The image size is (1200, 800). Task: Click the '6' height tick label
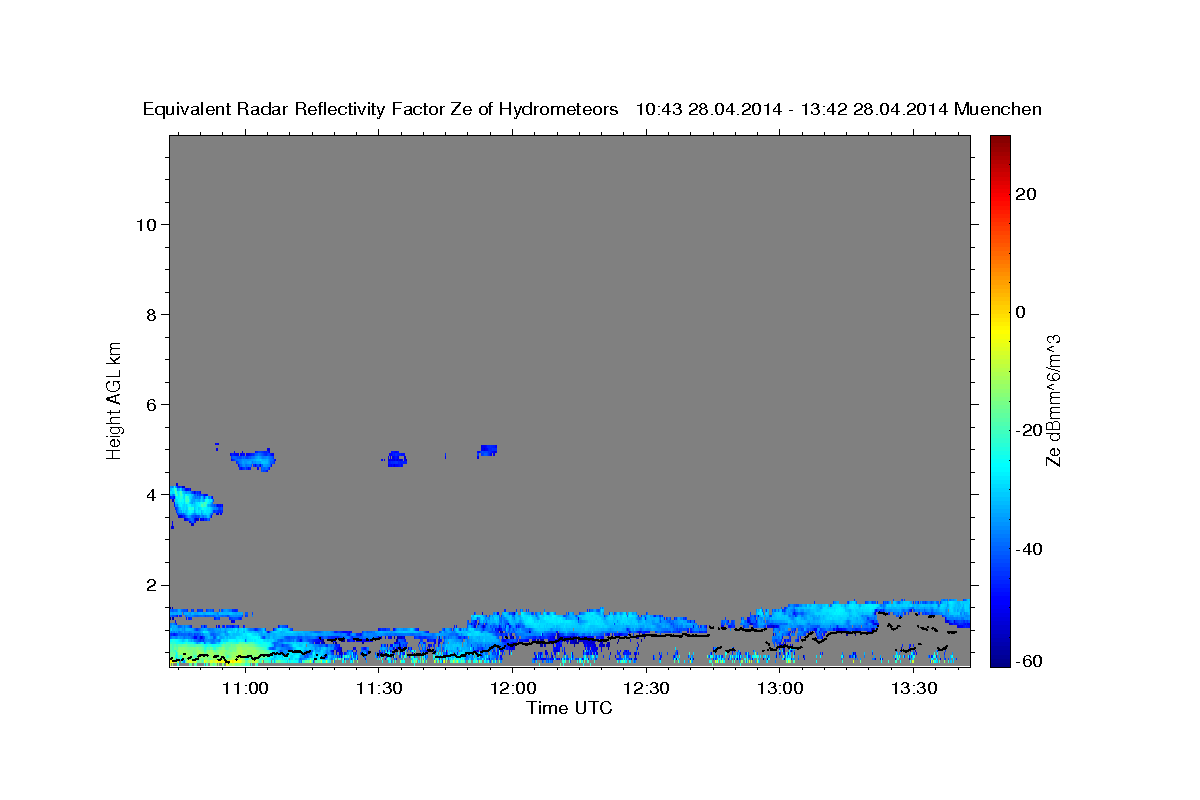(x=152, y=404)
